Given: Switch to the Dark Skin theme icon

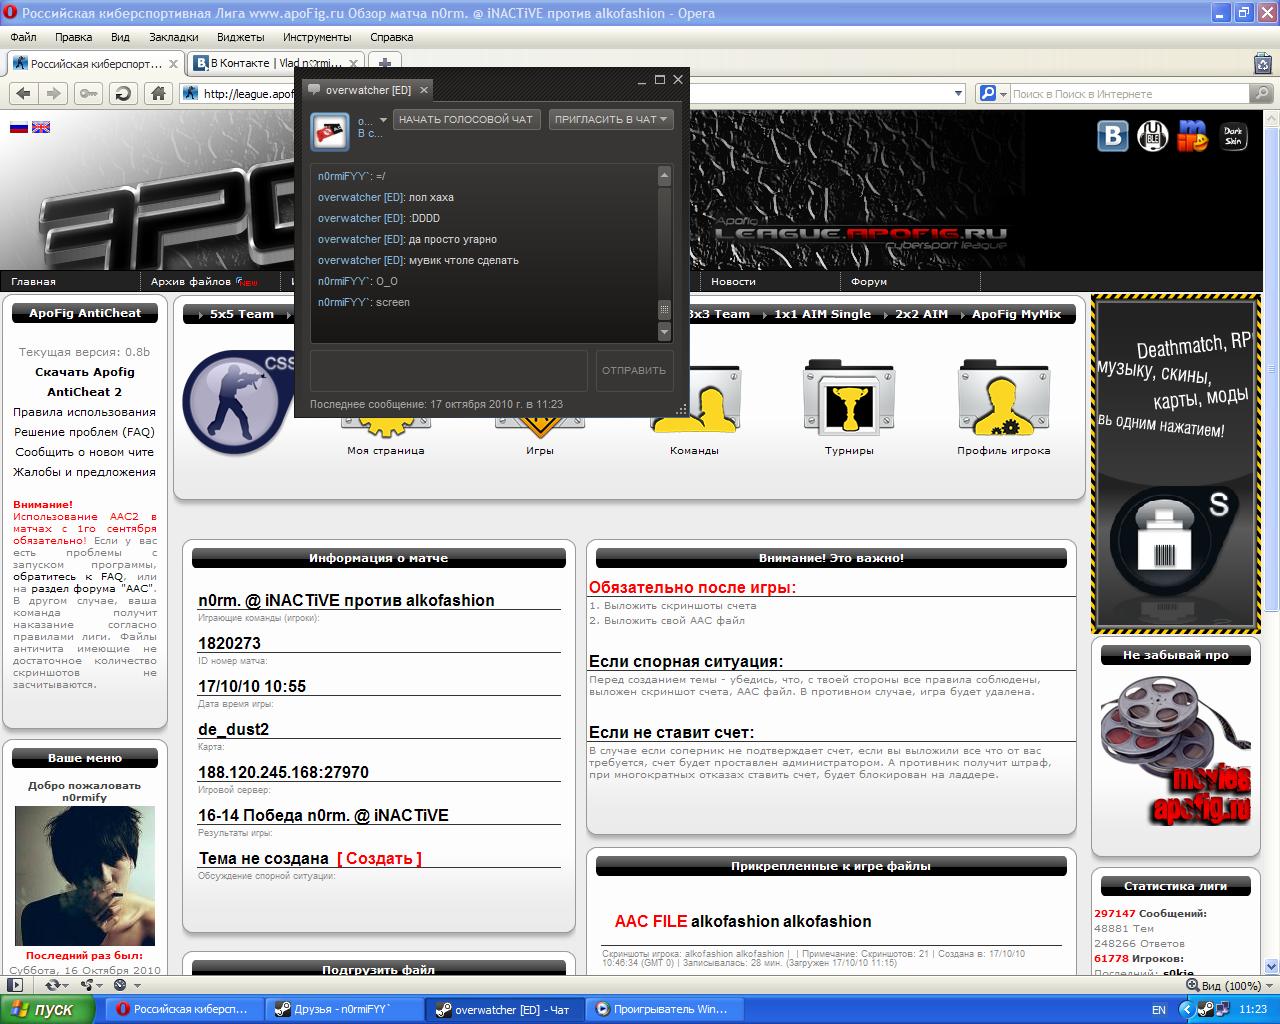Looking at the screenshot, I should tap(1233, 136).
